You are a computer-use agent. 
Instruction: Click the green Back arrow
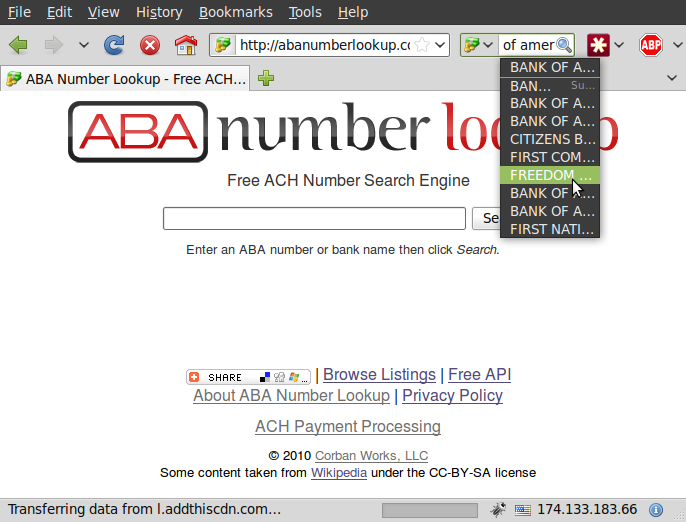pos(18,45)
